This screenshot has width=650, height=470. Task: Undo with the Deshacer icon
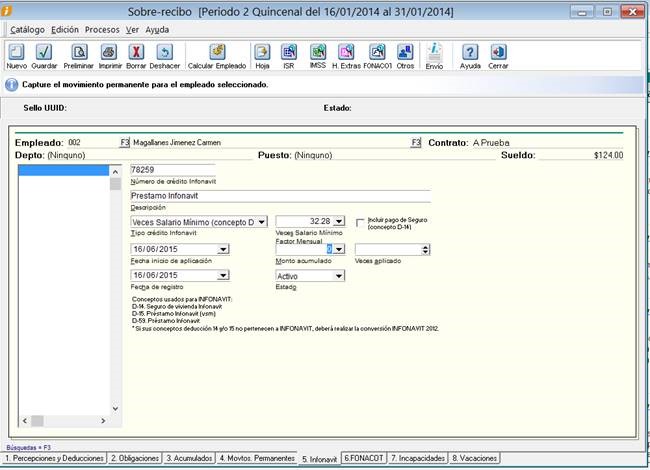coord(165,52)
